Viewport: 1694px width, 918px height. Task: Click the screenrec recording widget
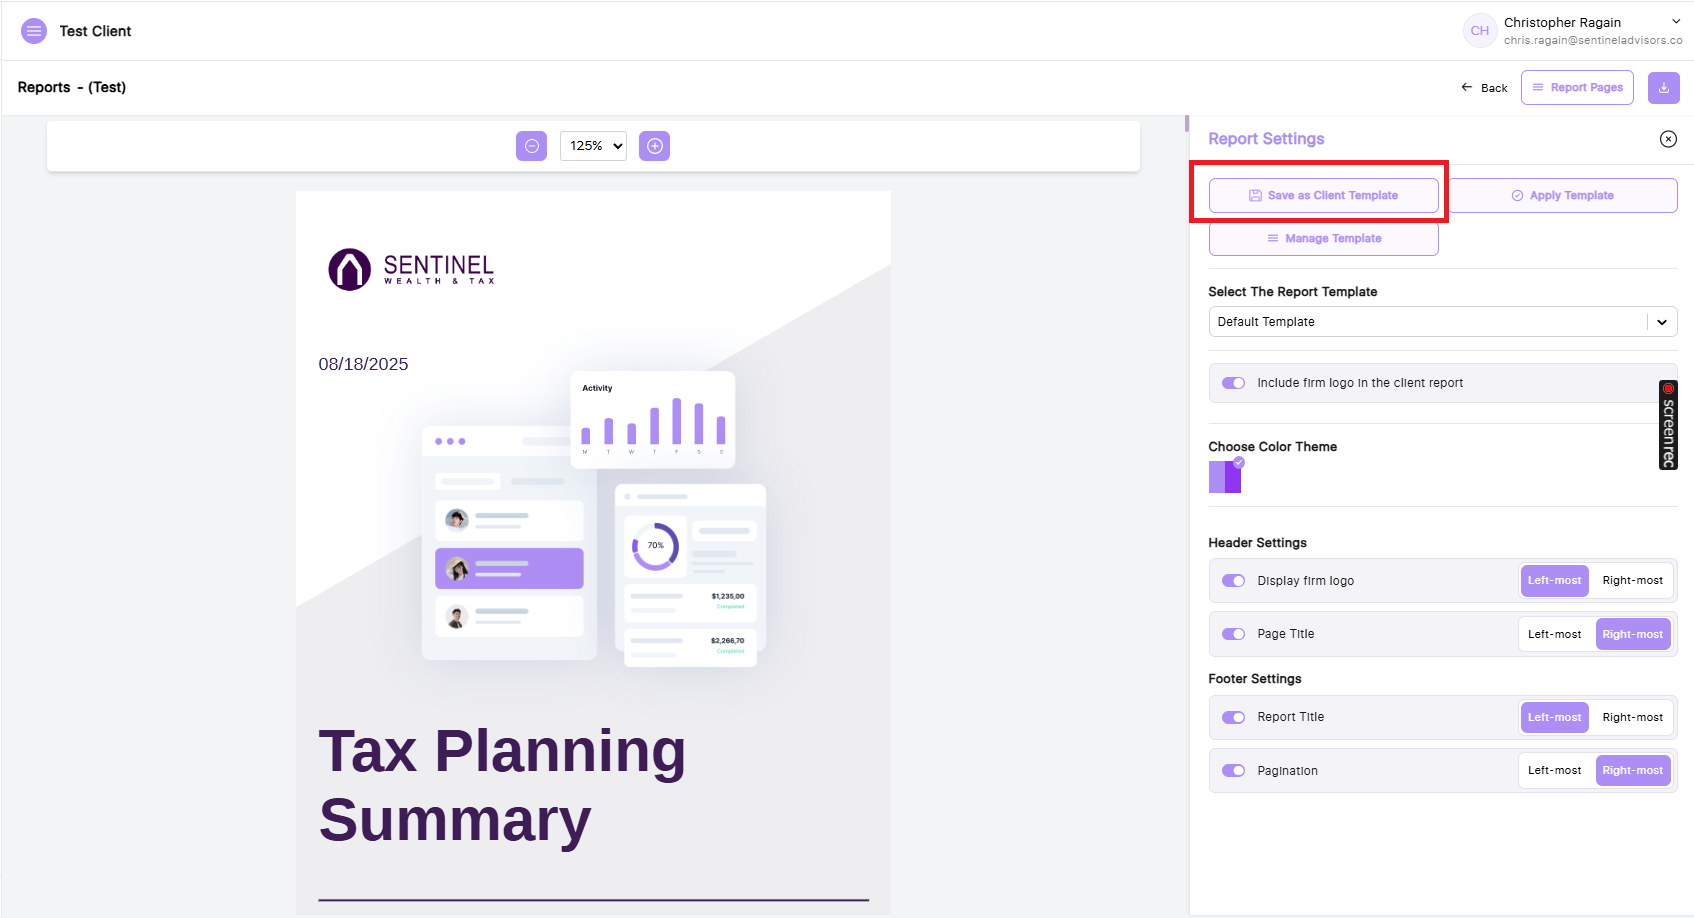pos(1667,425)
